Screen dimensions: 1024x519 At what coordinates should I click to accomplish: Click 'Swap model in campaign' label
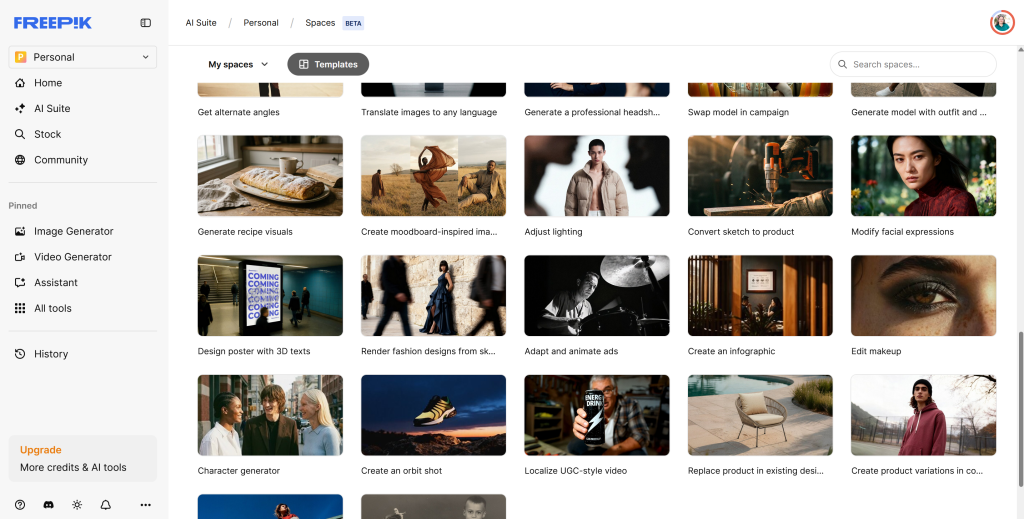[738, 112]
